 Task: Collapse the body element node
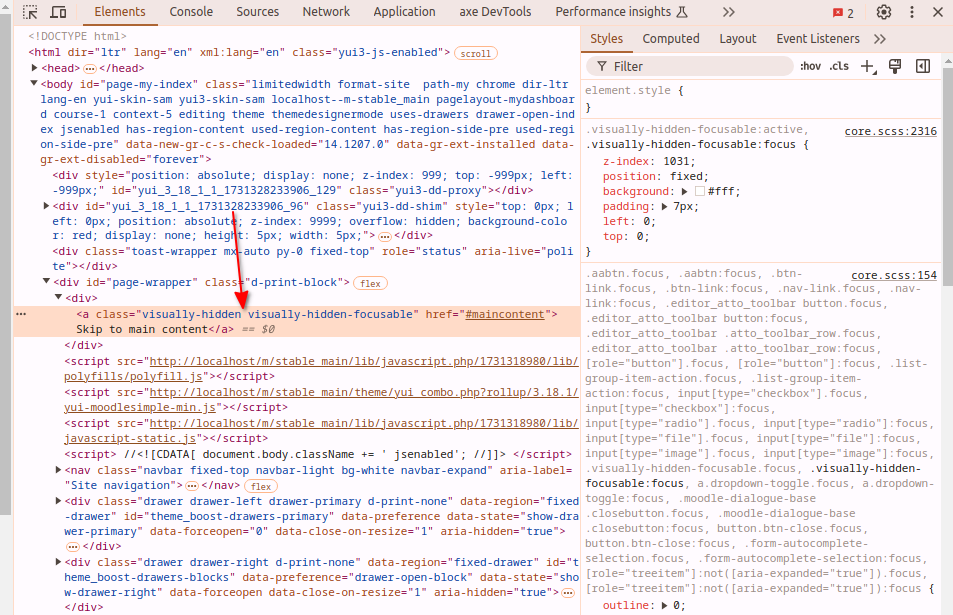point(34,83)
